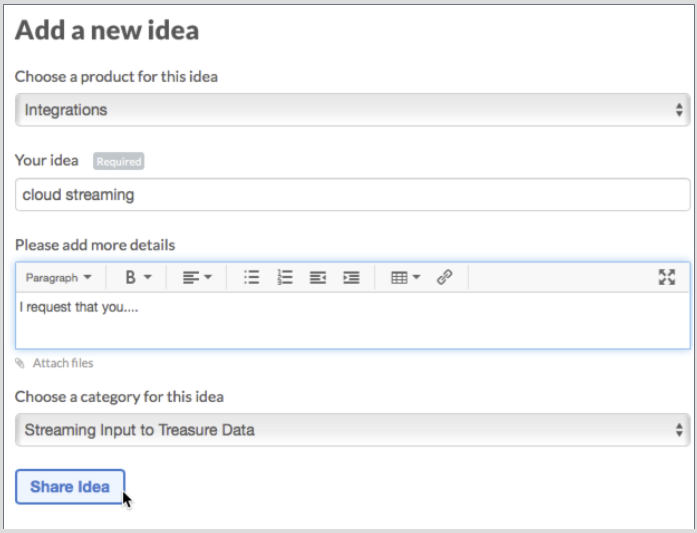
Task: Click the Share Idea button
Action: click(70, 487)
